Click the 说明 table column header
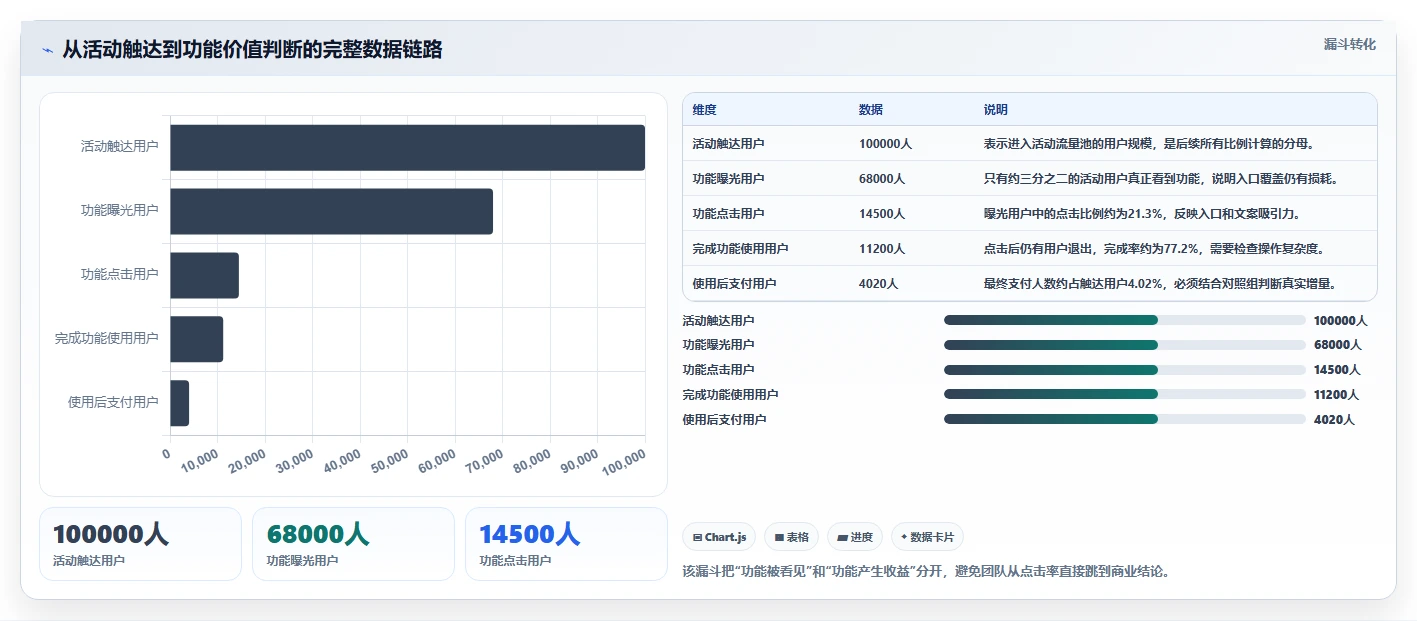The image size is (1417, 621). pos(996,110)
